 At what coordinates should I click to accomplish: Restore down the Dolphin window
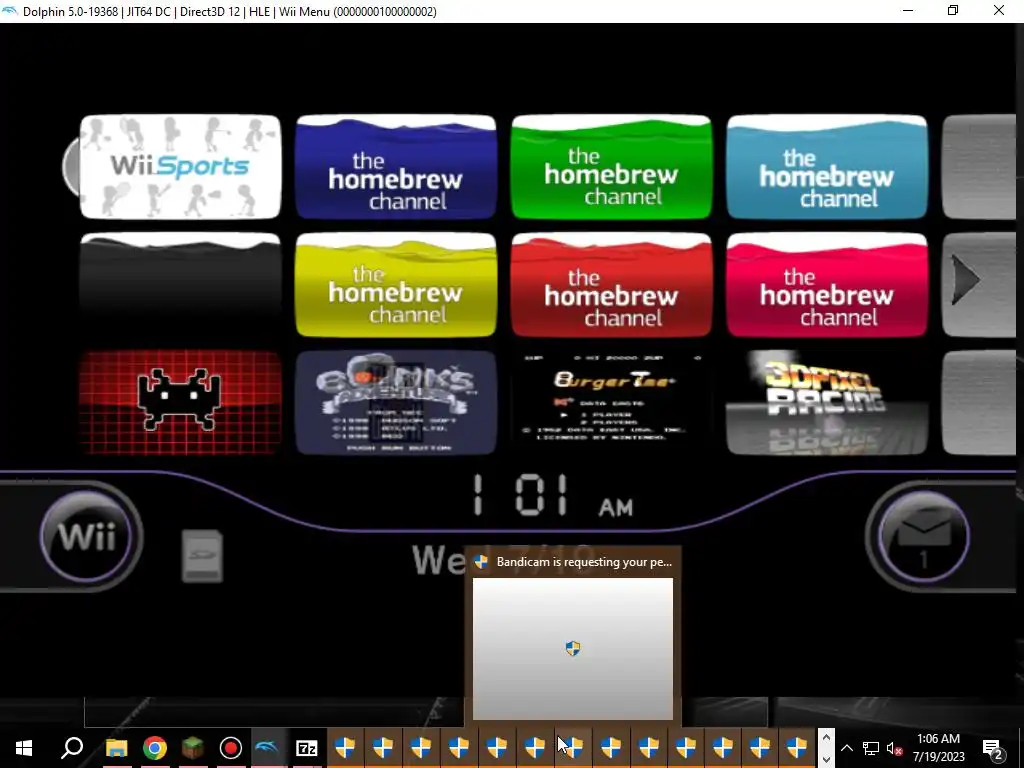click(953, 11)
